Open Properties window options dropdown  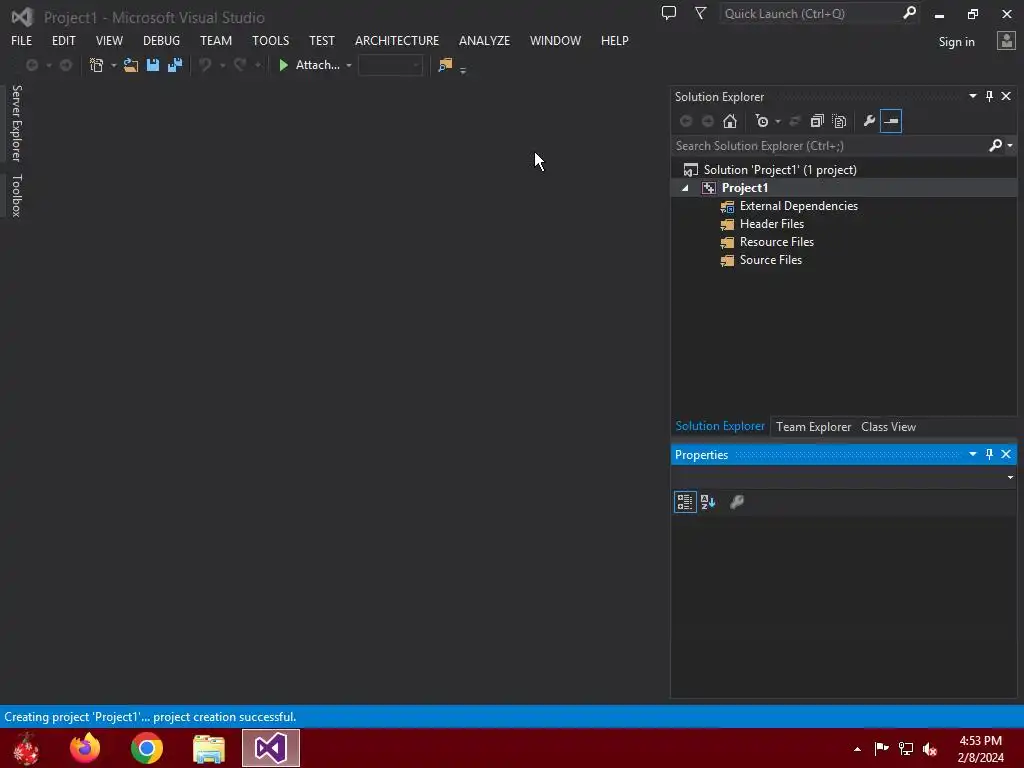click(x=972, y=454)
